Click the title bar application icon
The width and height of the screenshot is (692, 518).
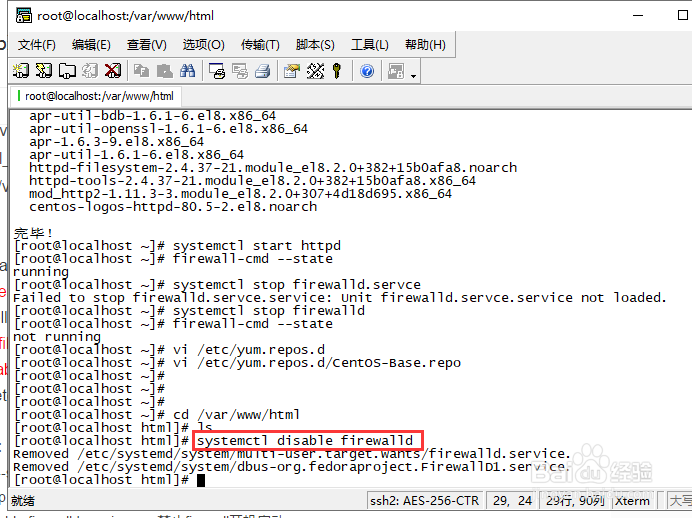coord(24,15)
